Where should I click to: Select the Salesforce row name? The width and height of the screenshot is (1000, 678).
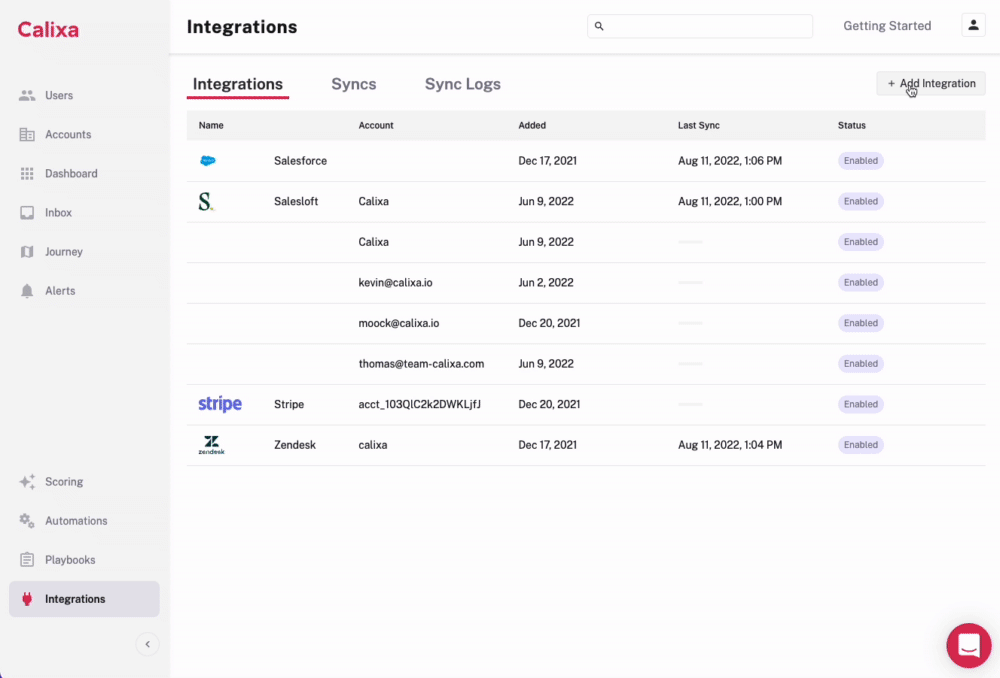(300, 161)
